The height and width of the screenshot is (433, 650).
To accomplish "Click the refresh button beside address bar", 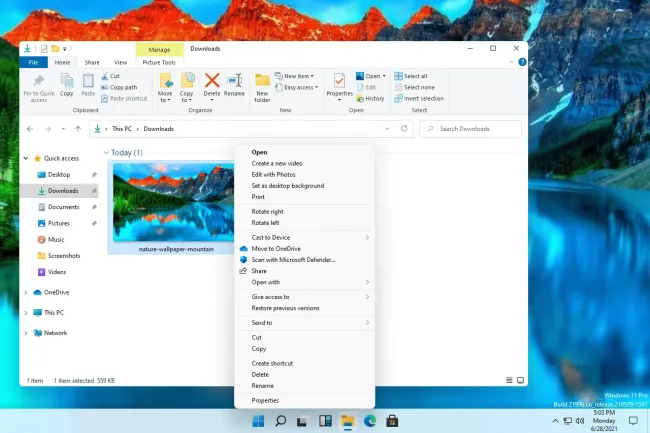I will coord(404,129).
